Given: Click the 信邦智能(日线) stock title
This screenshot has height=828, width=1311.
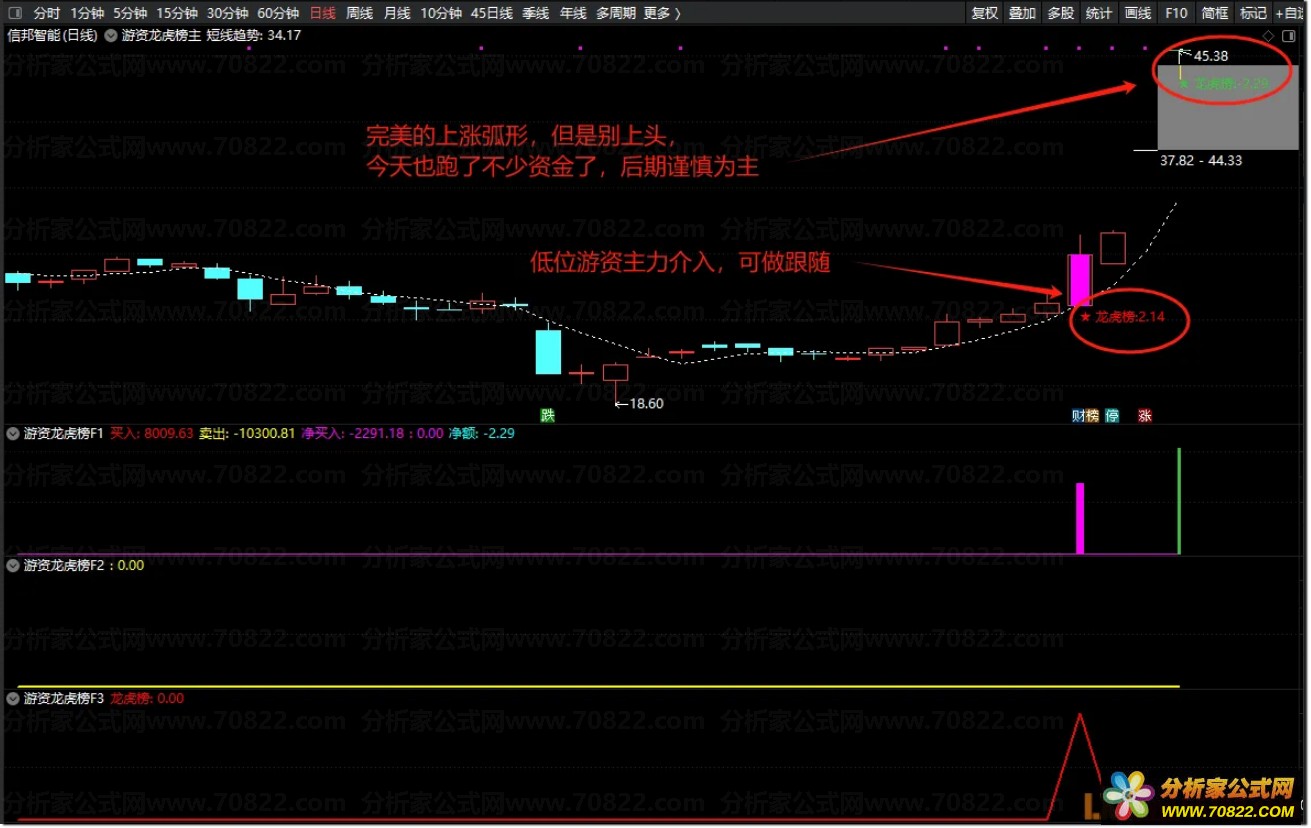Looking at the screenshot, I should coord(52,35).
